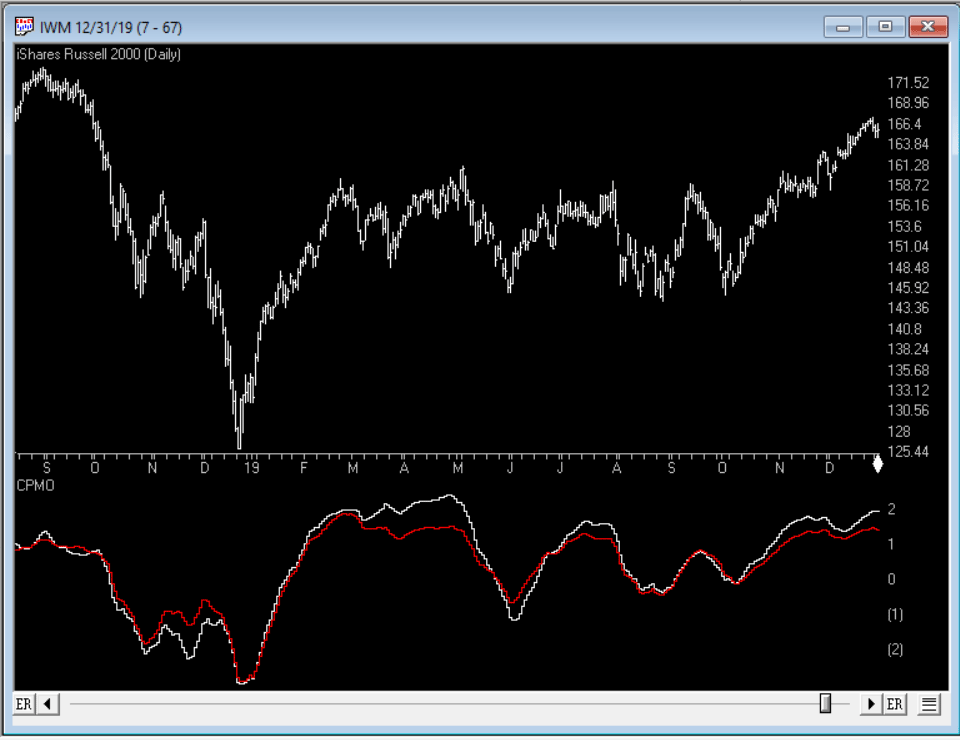This screenshot has height=740, width=960.
Task: Click the 128 price label
Action: pyautogui.click(x=899, y=432)
